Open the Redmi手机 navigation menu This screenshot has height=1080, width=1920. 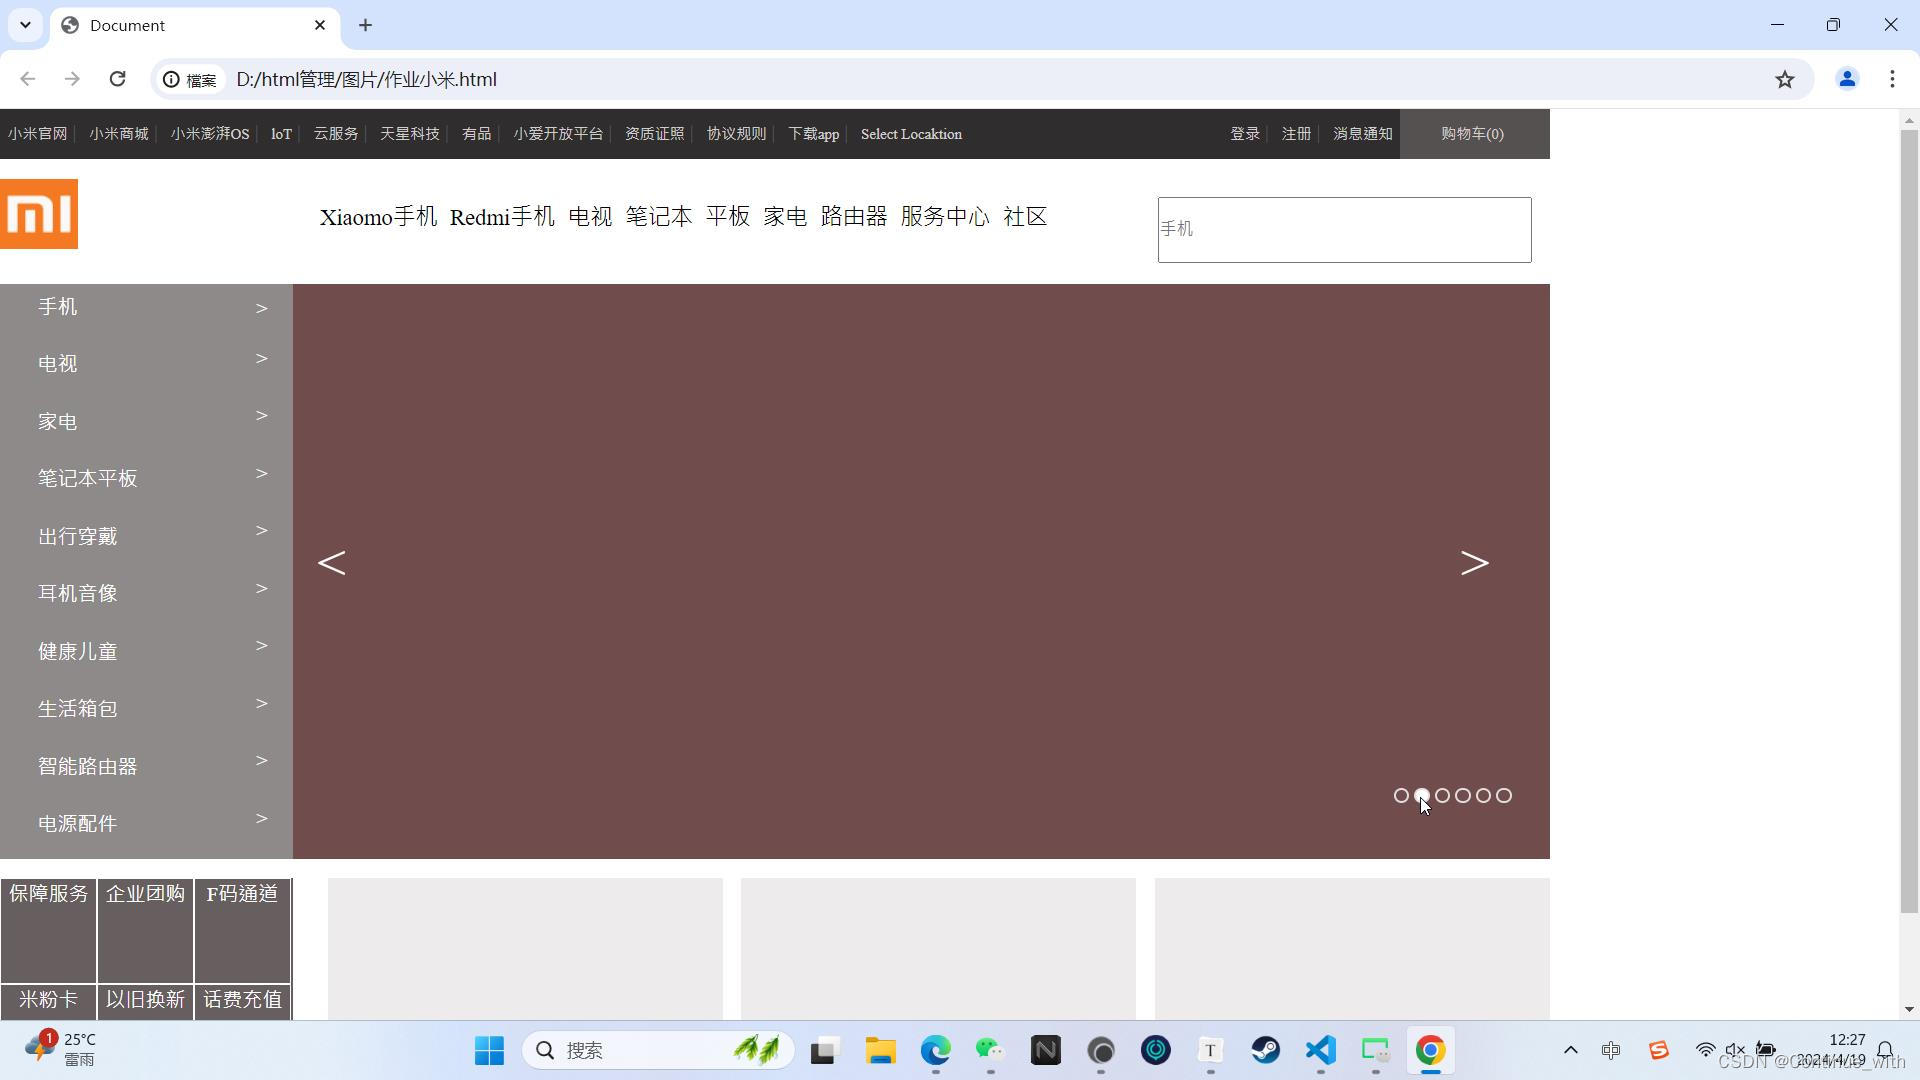click(x=502, y=217)
